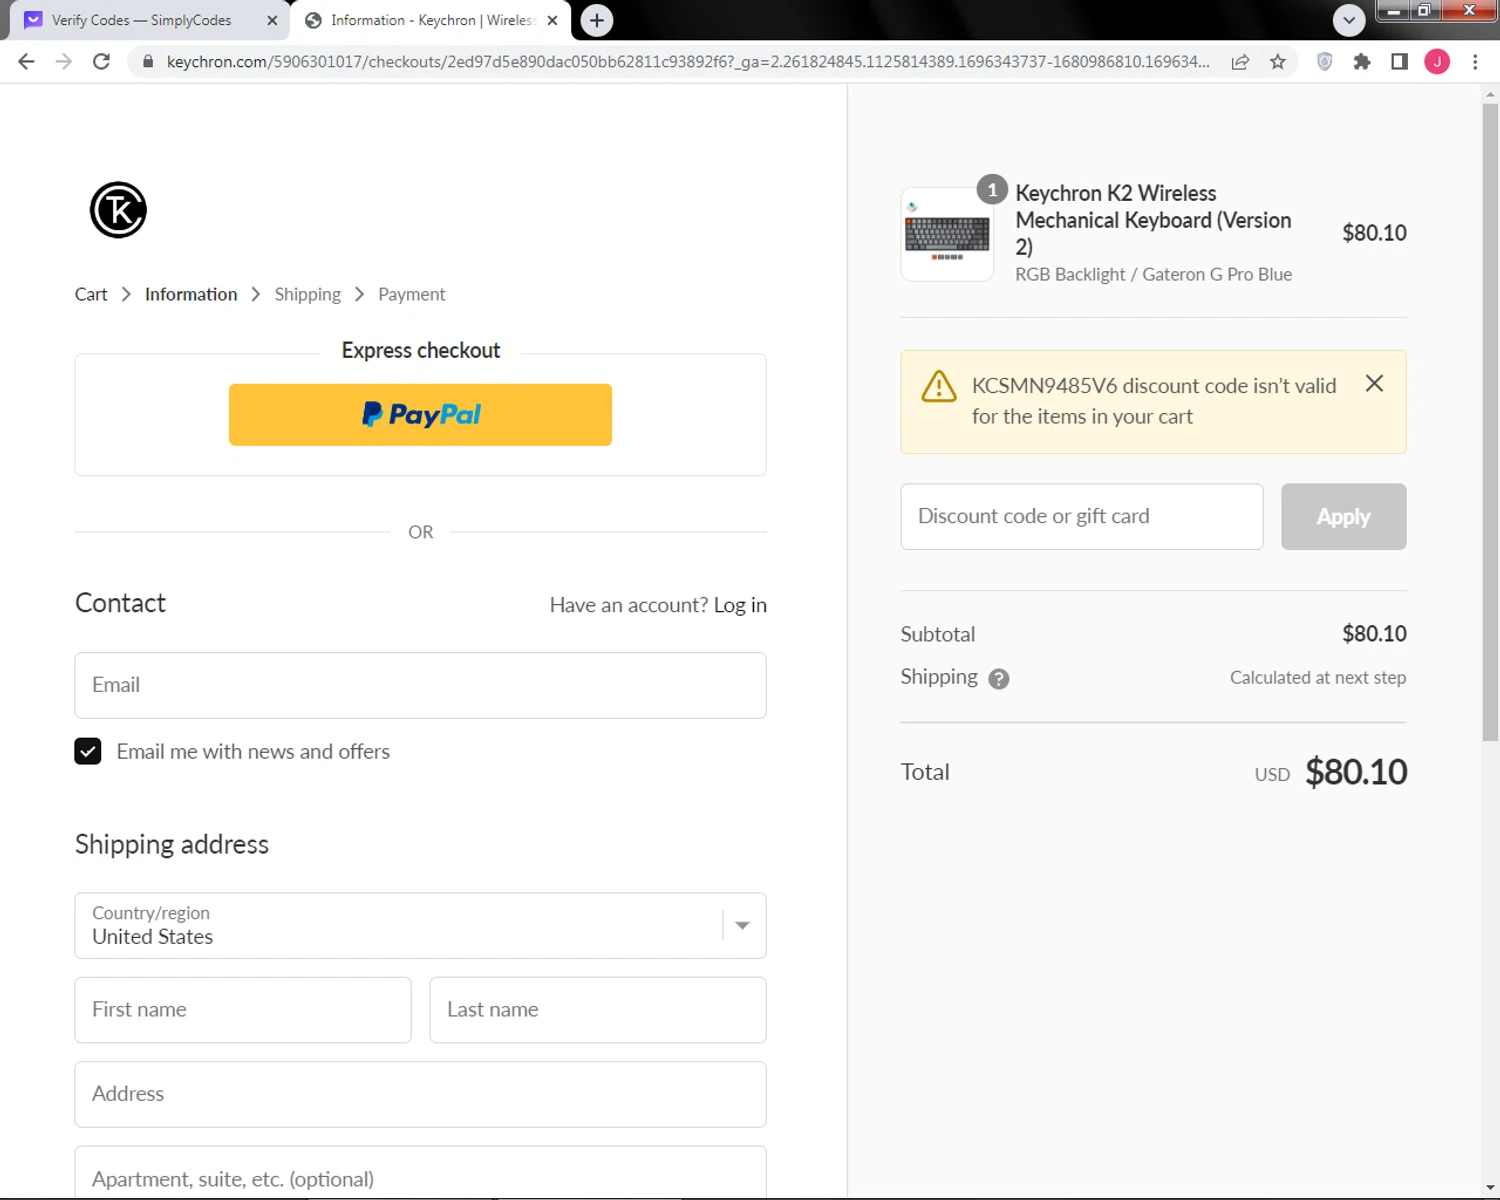Screen dimensions: 1500x1200
Task: Click the Information breadcrumb step
Action: click(x=191, y=294)
